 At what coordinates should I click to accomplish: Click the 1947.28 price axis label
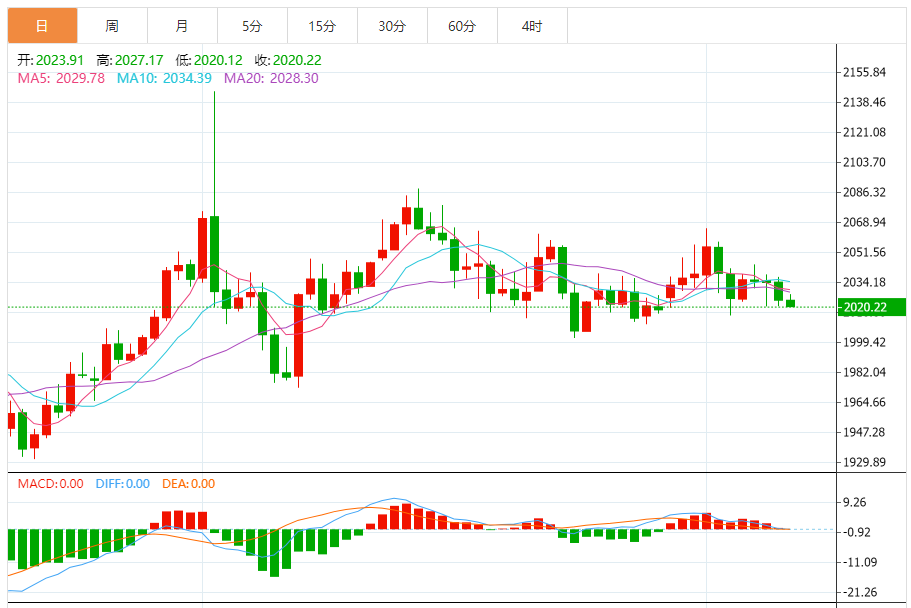point(865,432)
